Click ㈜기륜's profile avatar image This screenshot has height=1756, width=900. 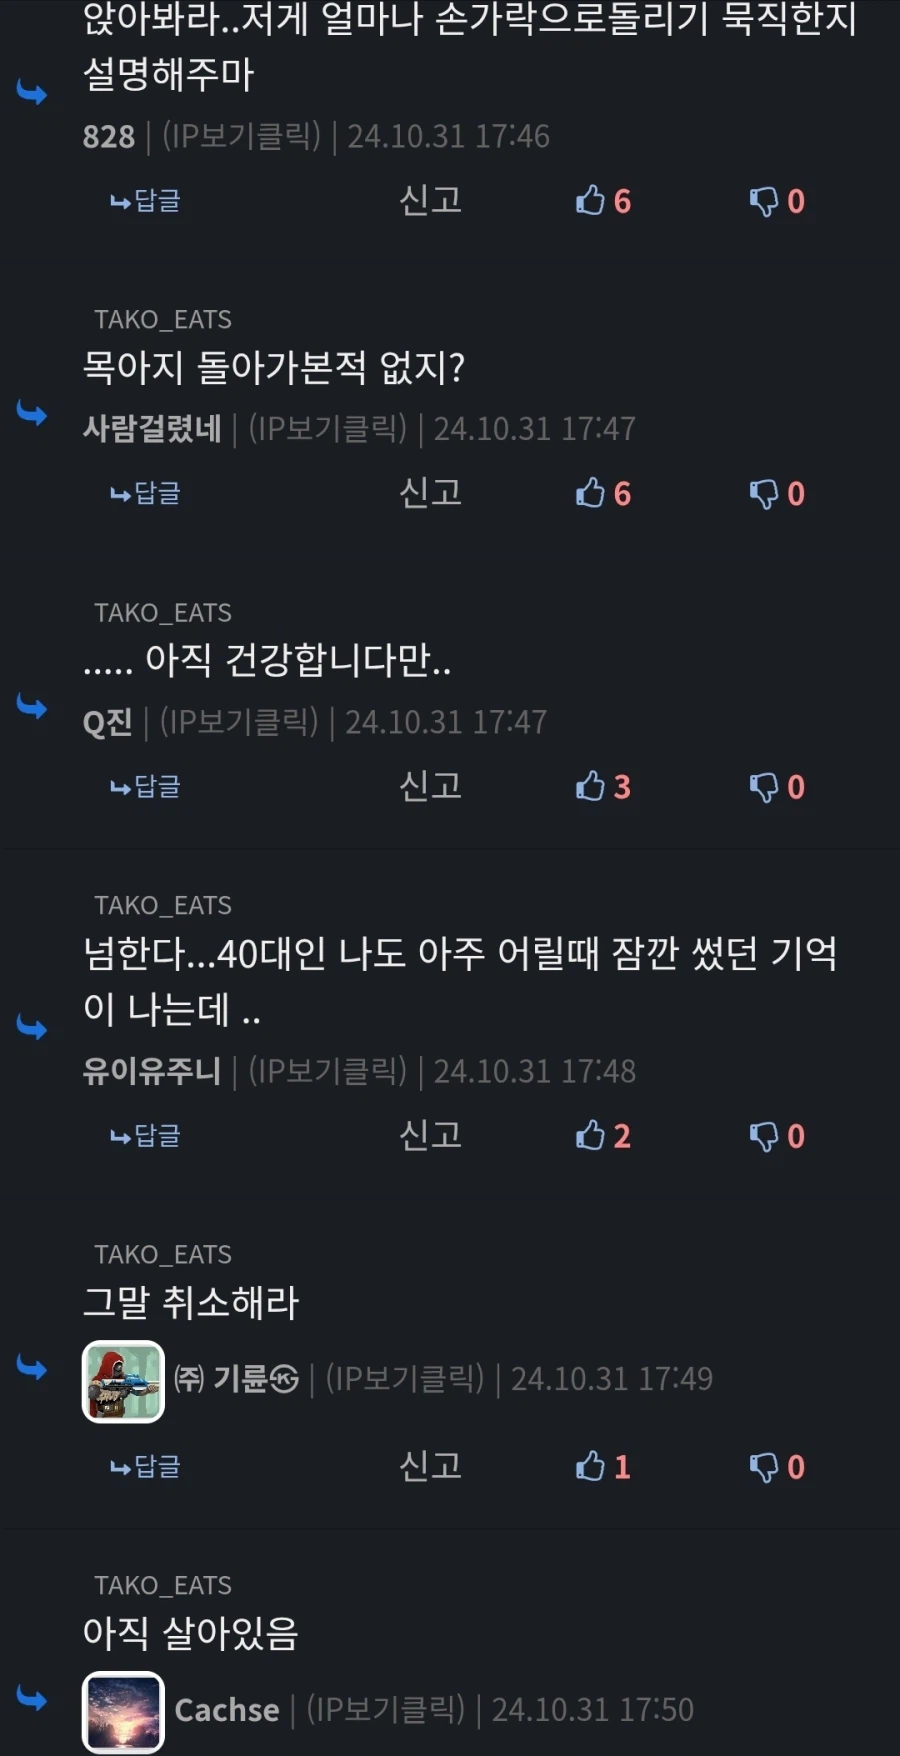click(122, 1383)
